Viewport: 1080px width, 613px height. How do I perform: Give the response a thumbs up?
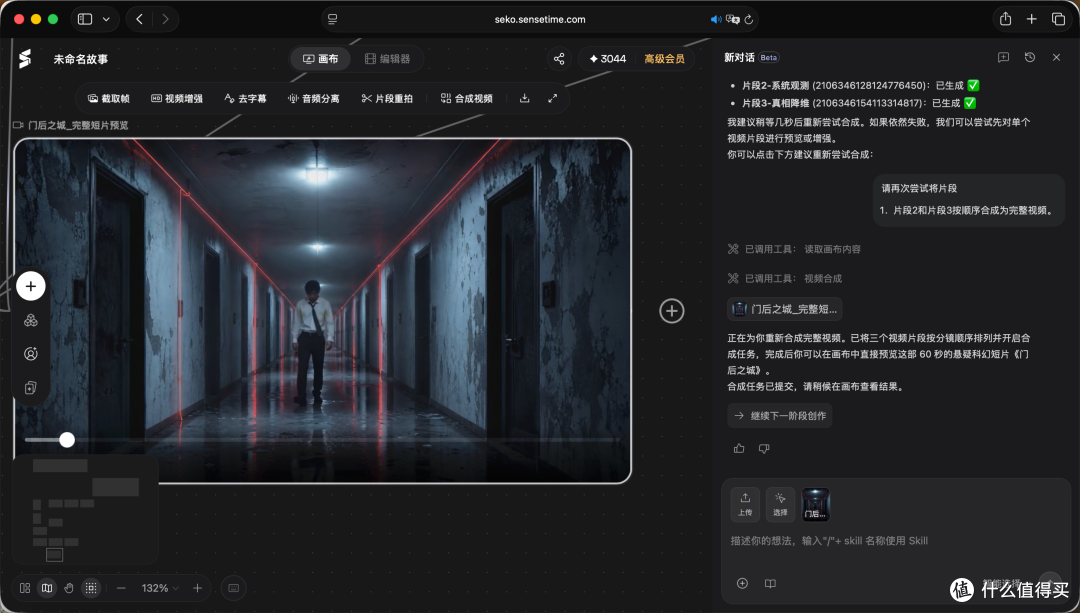pos(739,448)
